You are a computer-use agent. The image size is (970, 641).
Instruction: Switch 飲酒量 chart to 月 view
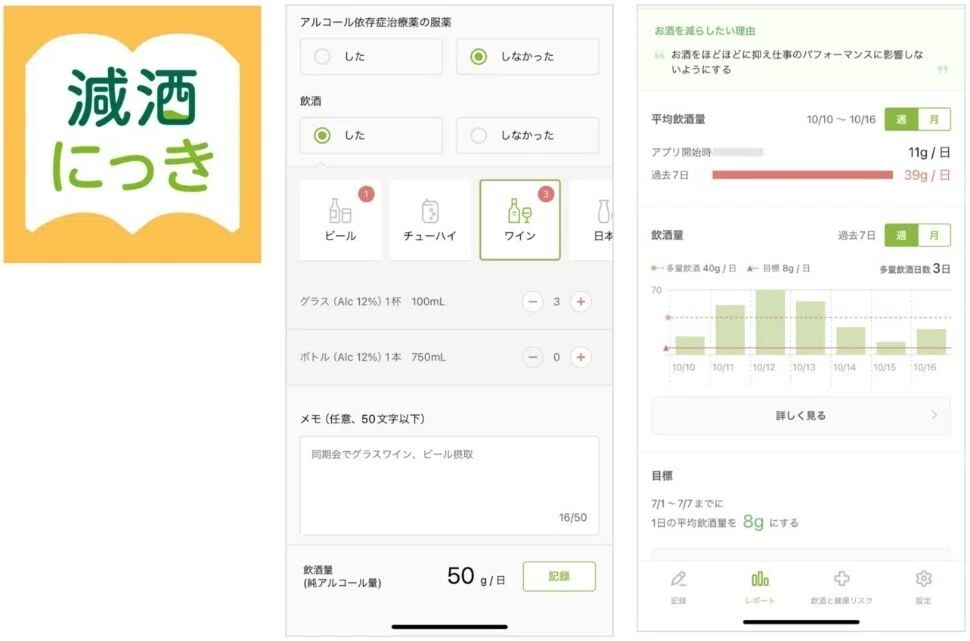click(x=934, y=235)
